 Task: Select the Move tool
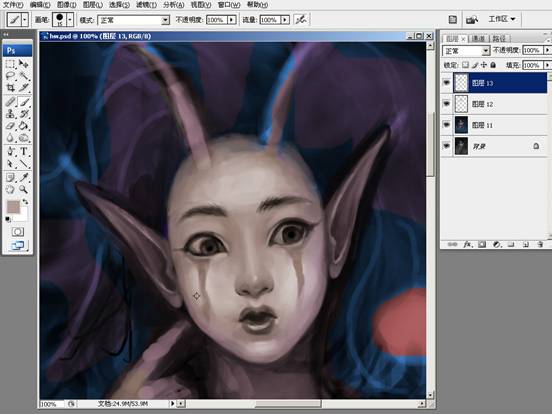click(x=24, y=64)
